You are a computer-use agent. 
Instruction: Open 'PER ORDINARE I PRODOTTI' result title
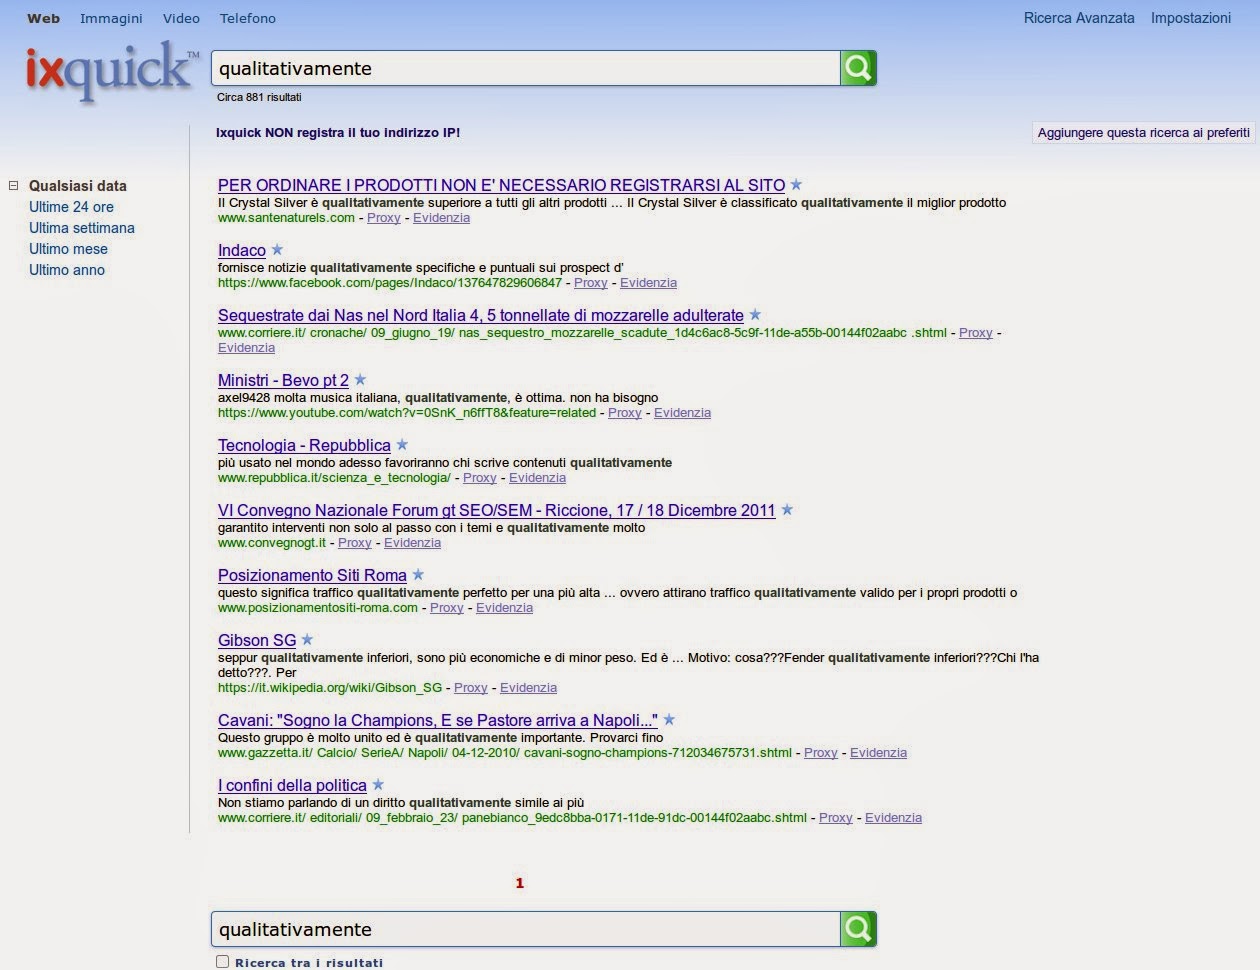501,185
